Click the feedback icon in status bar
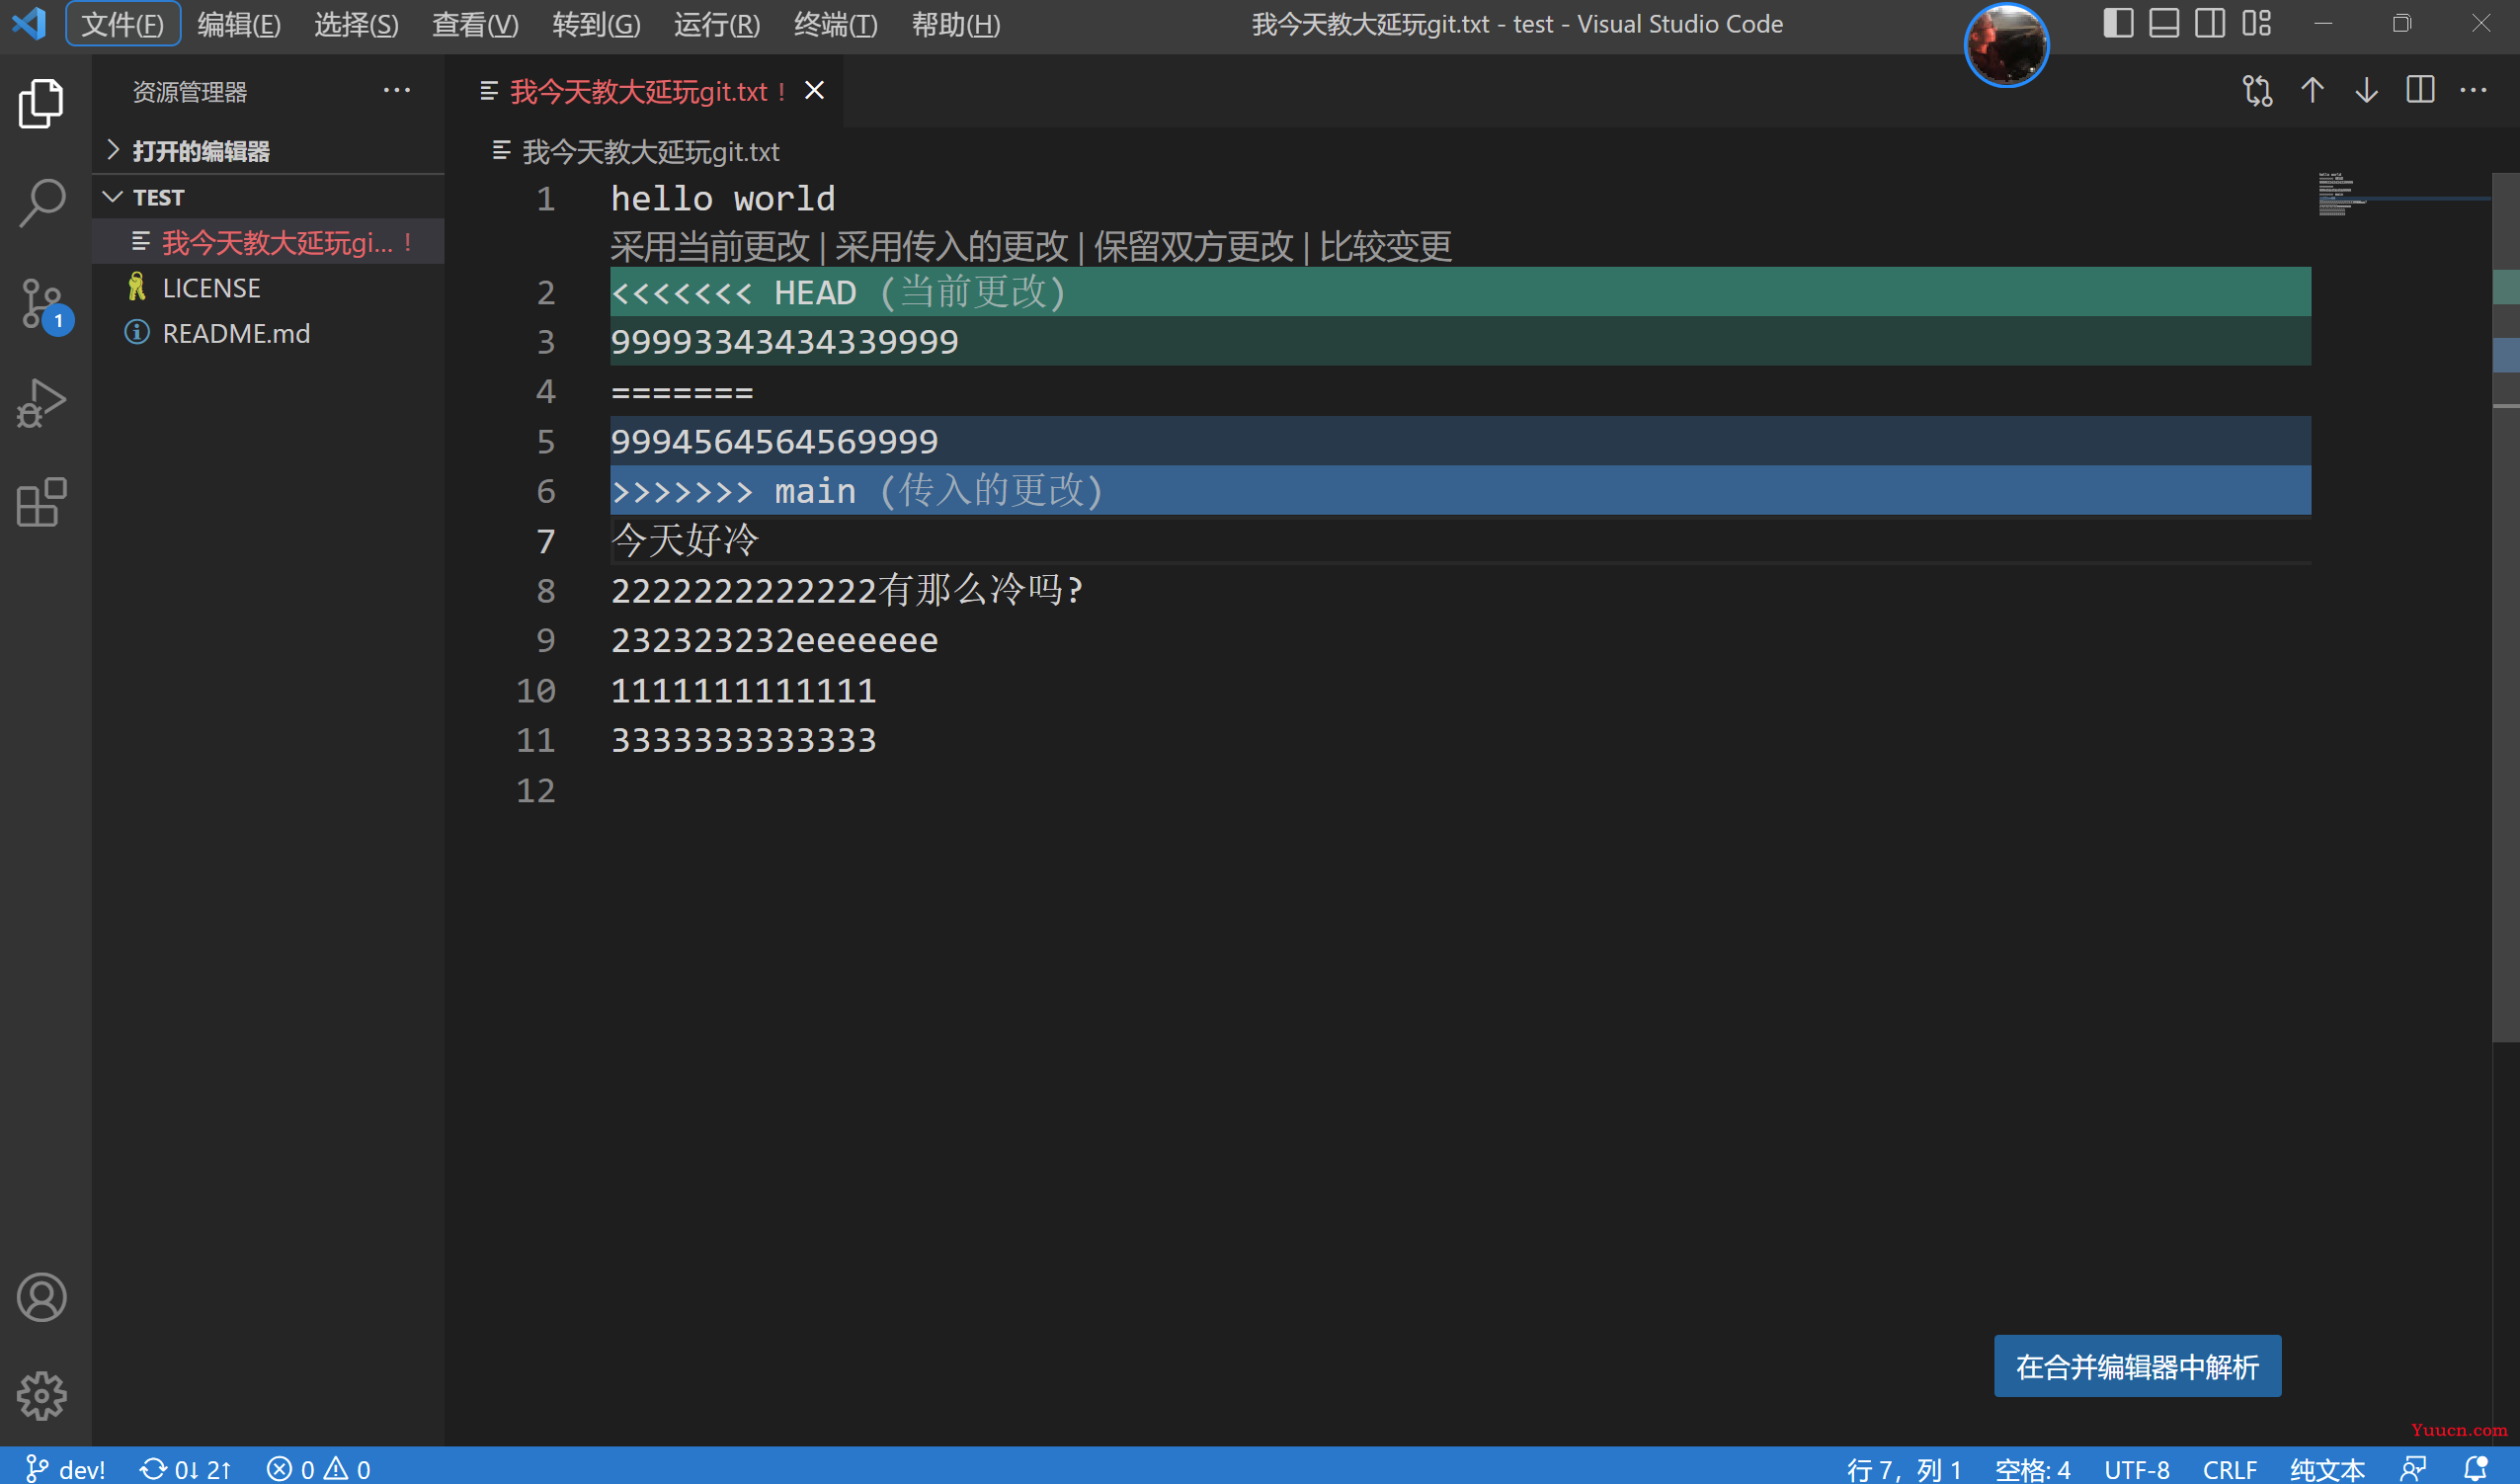2520x1484 pixels. pos(2413,1468)
